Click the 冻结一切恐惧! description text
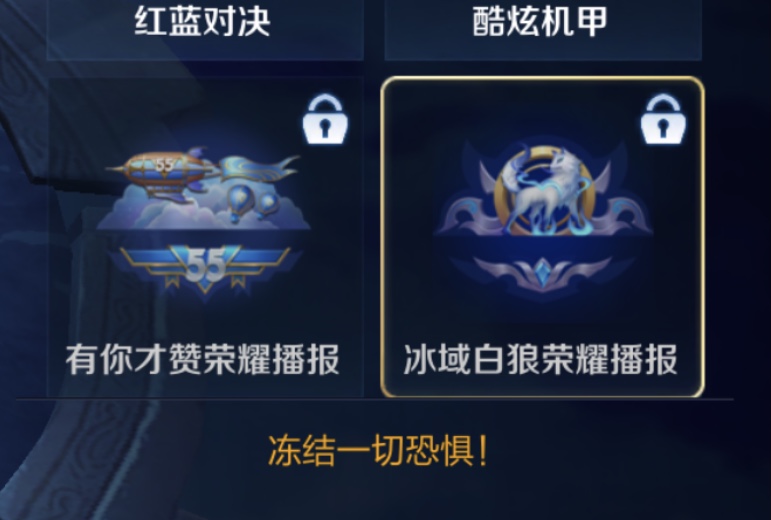Screen dimensions: 771x520 coord(379,450)
